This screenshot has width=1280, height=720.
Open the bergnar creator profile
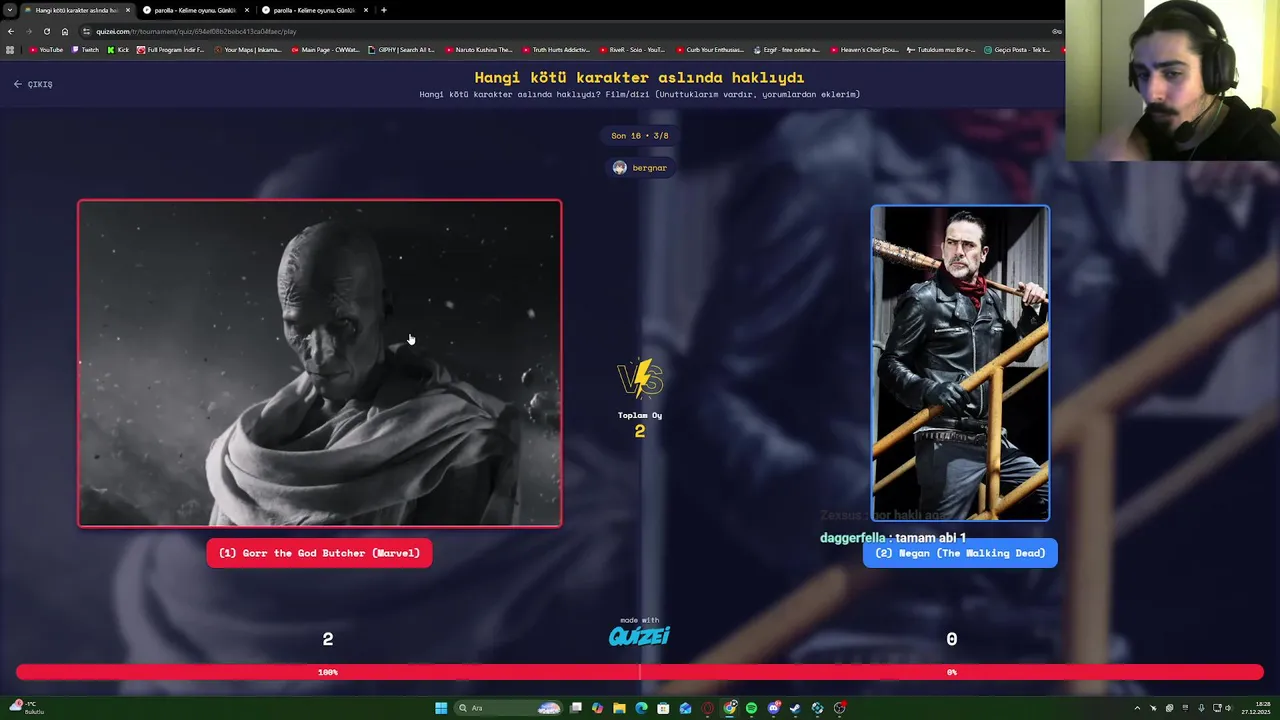point(640,167)
